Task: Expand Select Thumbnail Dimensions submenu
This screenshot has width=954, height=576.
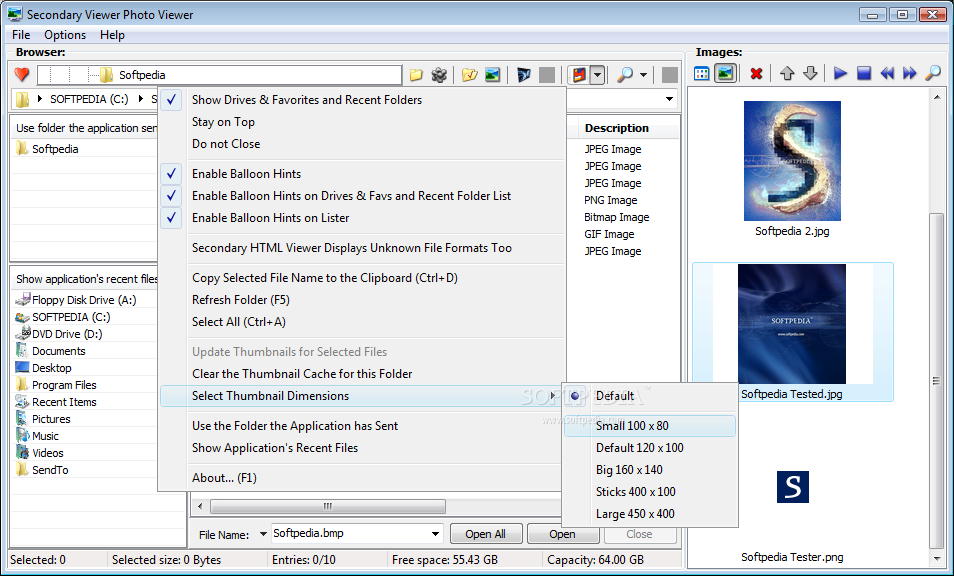Action: click(361, 396)
